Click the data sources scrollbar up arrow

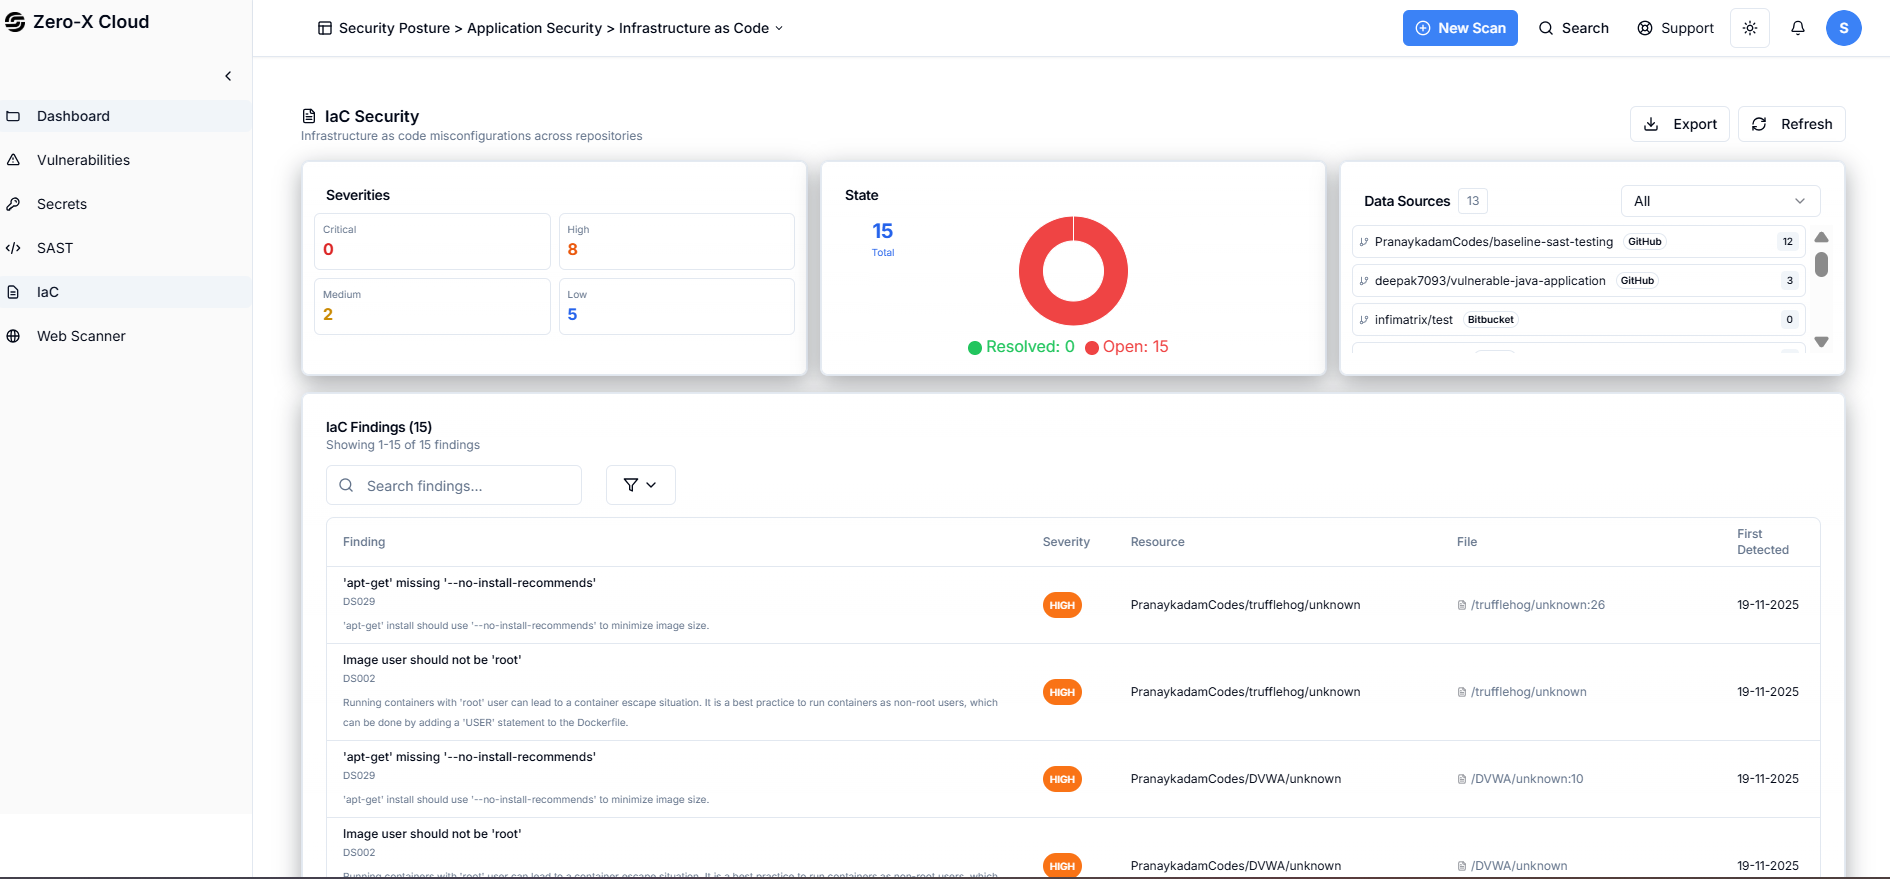coord(1821,237)
